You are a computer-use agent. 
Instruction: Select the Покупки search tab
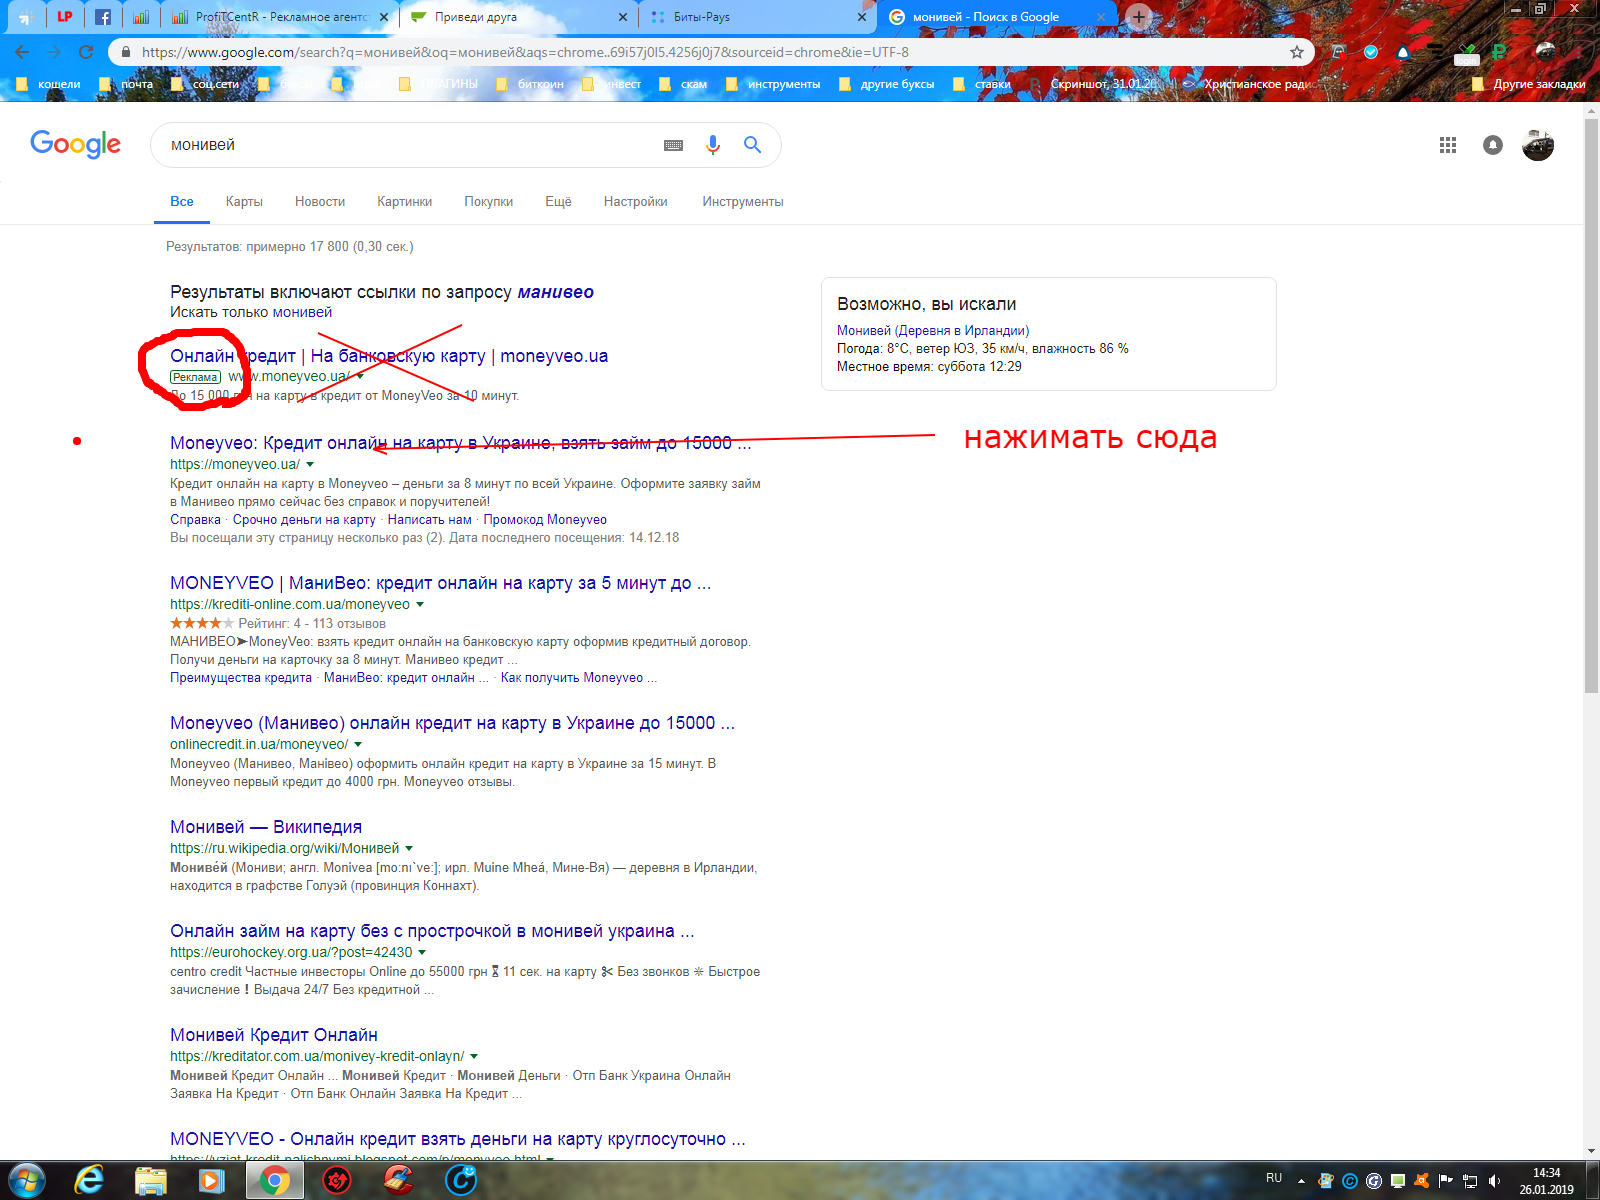click(488, 201)
